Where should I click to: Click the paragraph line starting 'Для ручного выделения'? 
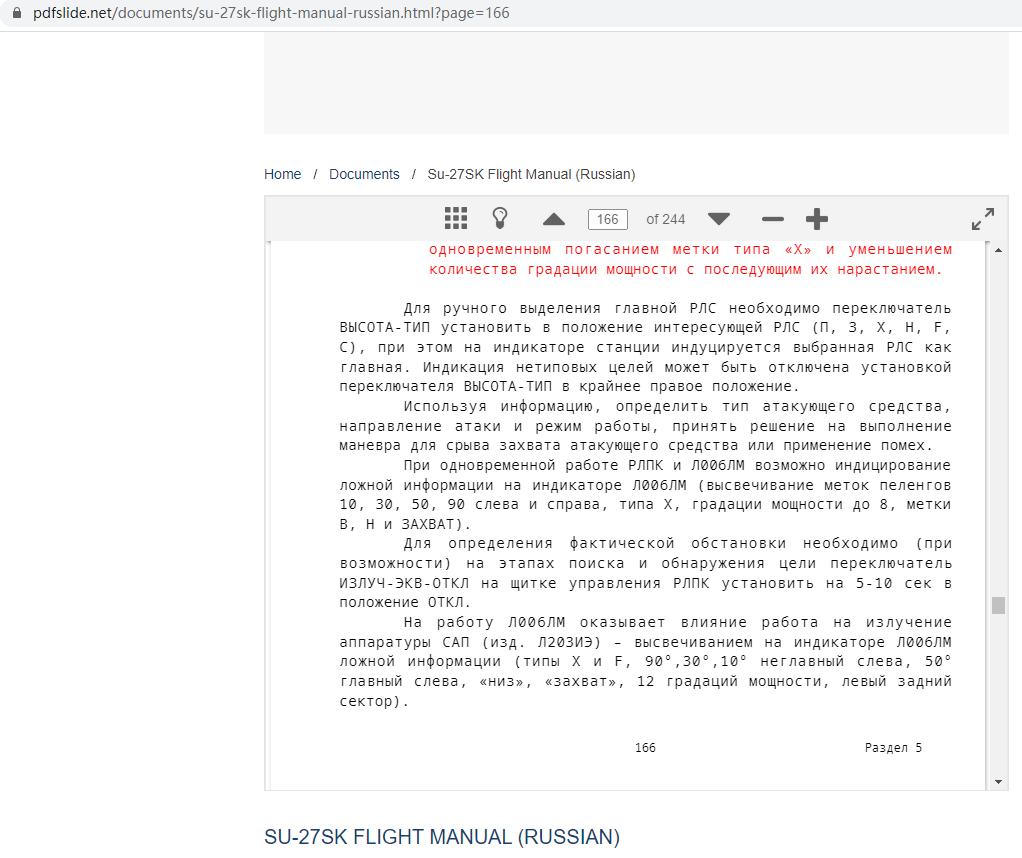[677, 308]
